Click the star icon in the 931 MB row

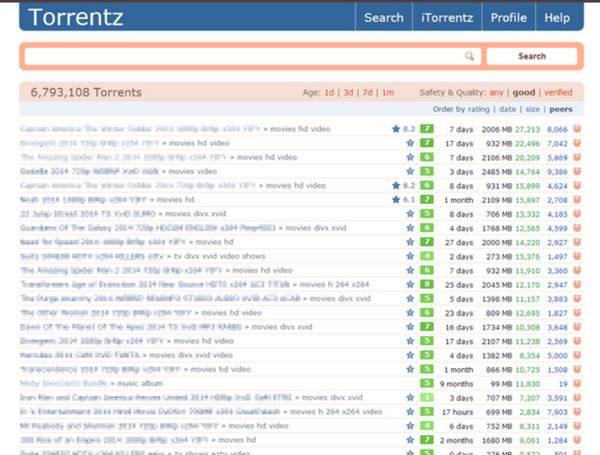tap(396, 186)
